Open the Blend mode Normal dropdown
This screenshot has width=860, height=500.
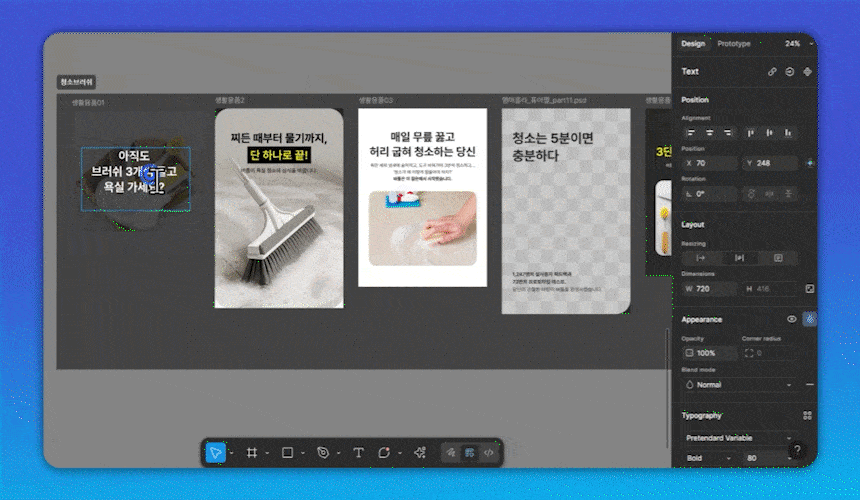pos(740,384)
